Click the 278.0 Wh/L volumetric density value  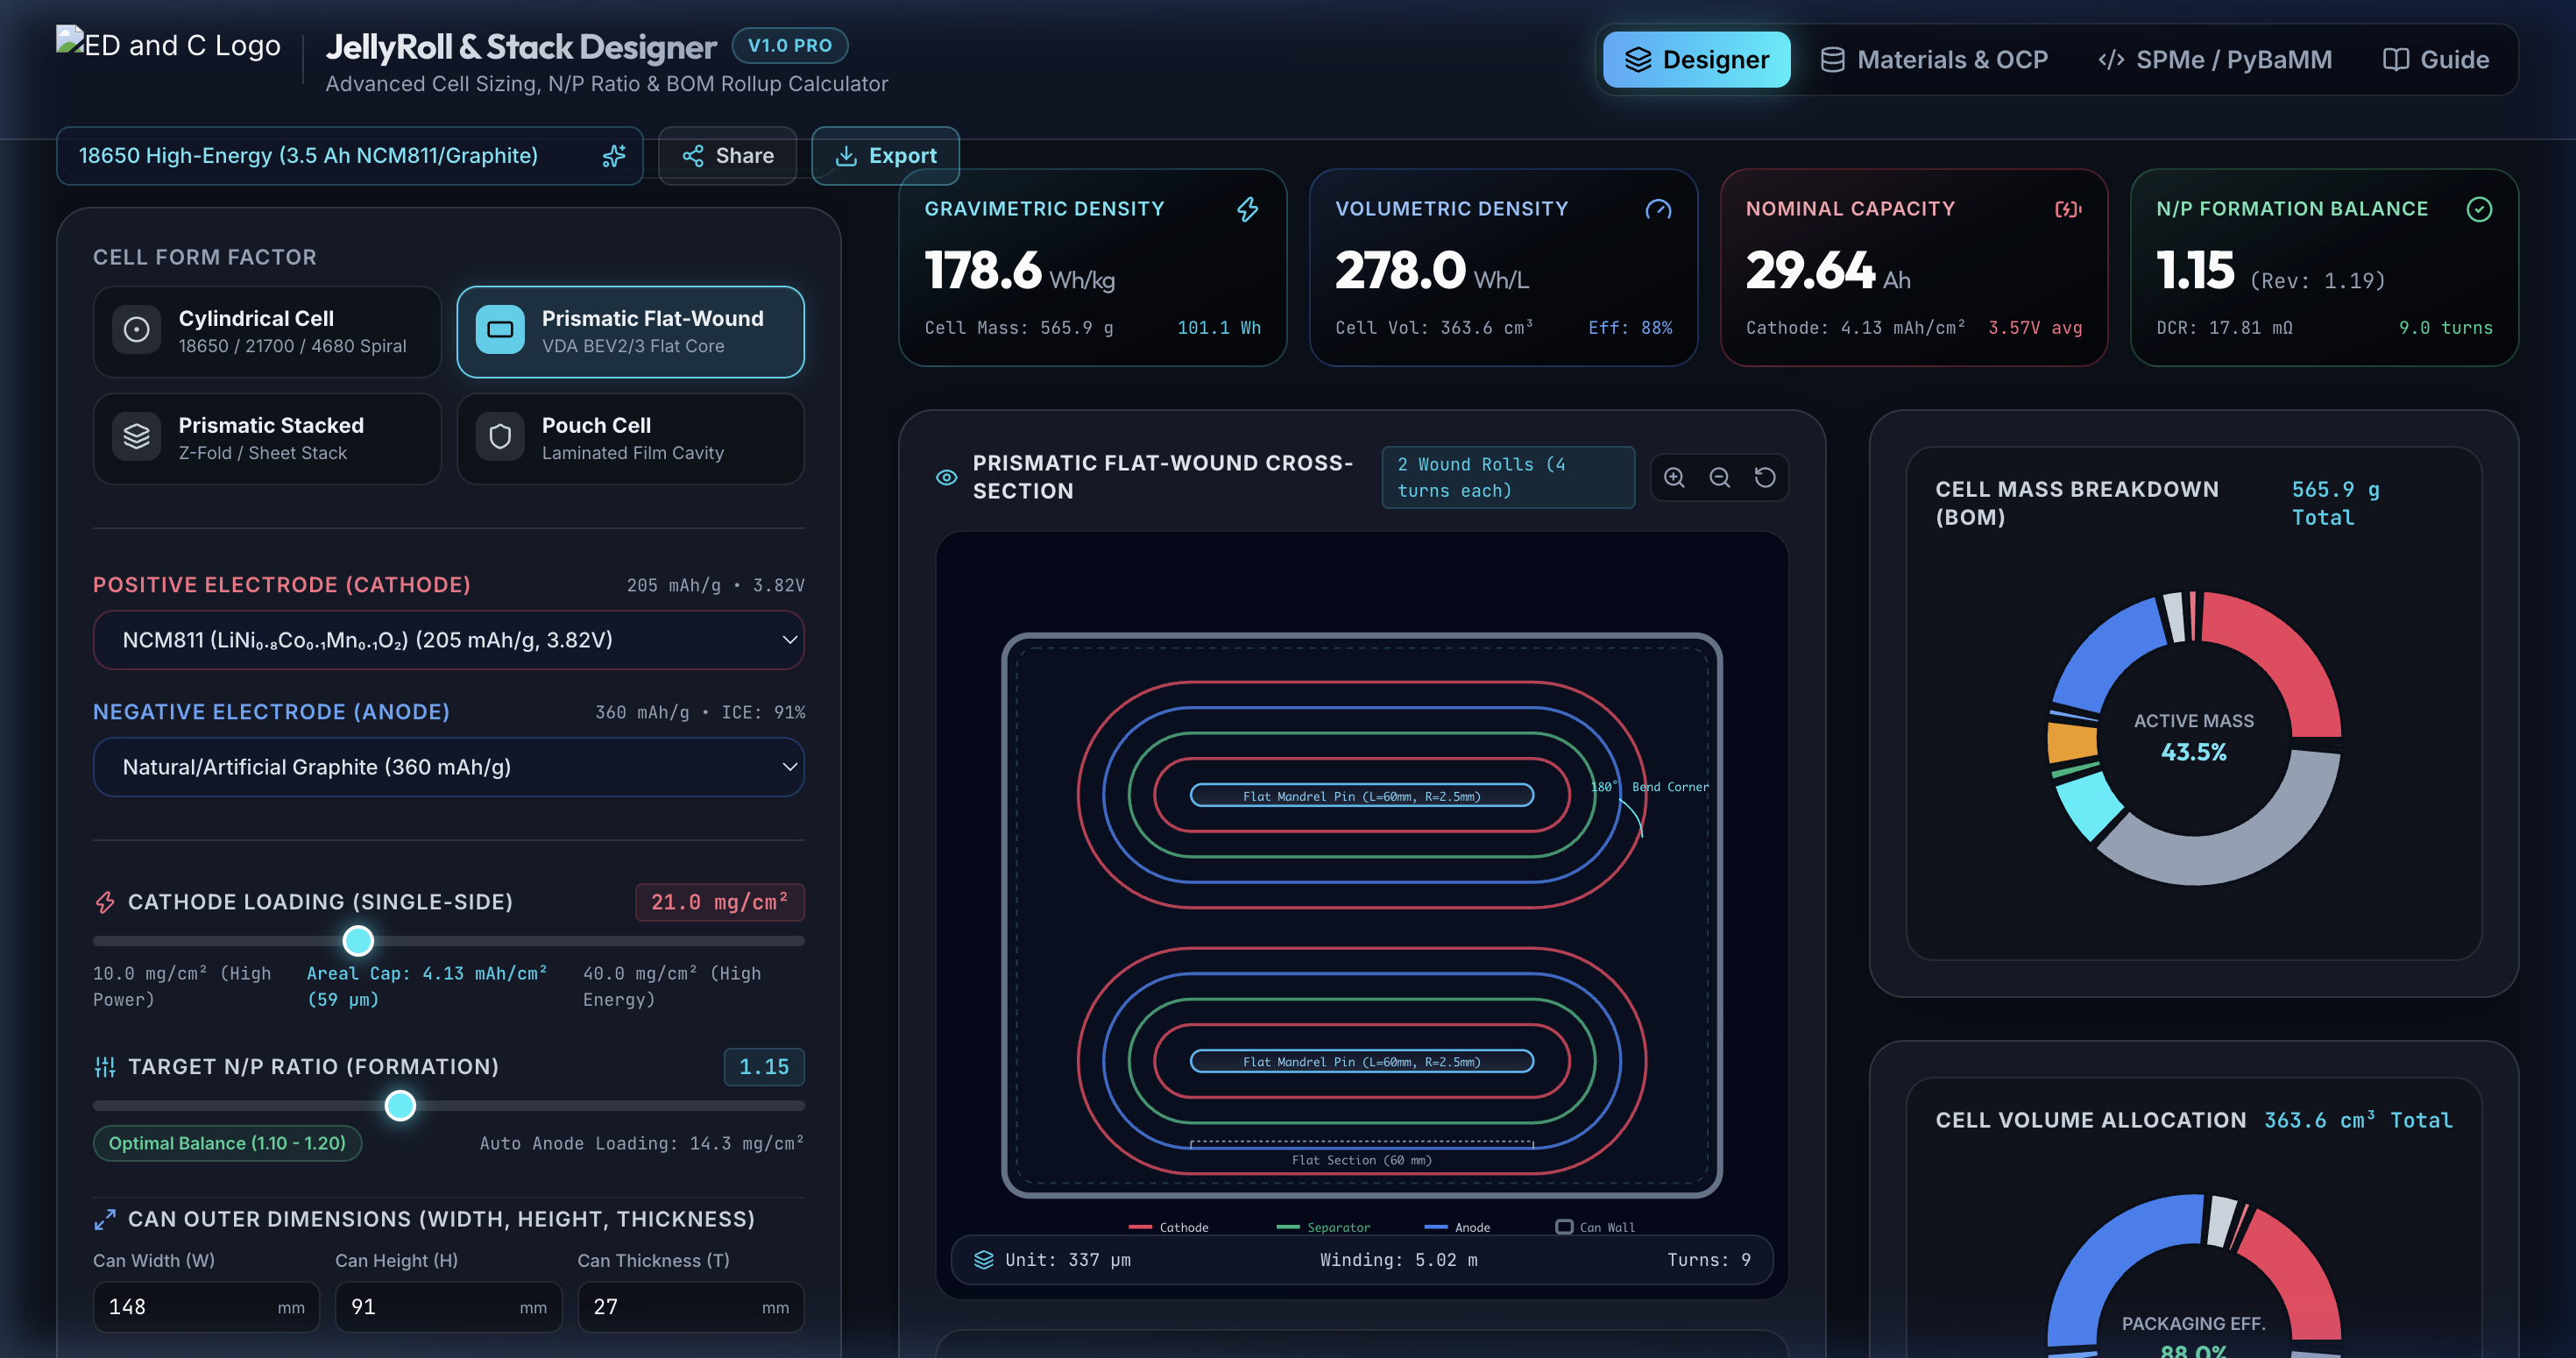1432,271
